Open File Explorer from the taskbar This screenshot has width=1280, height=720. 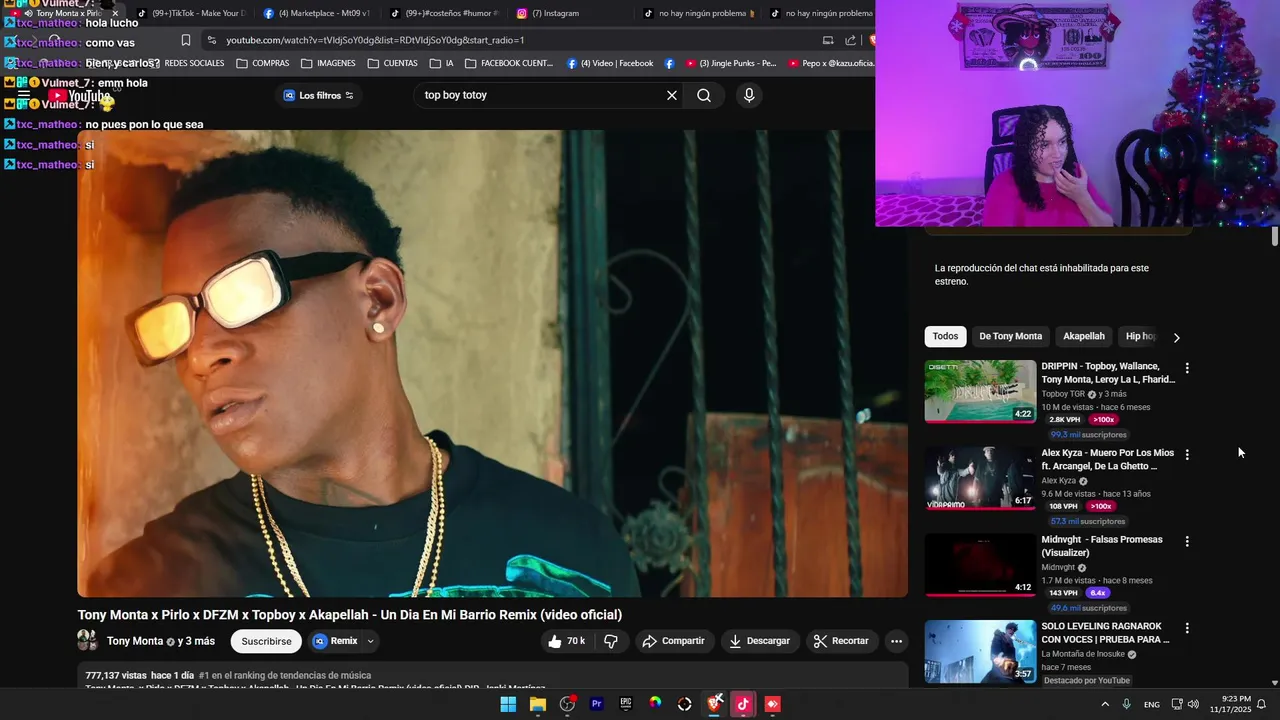[x=538, y=704]
